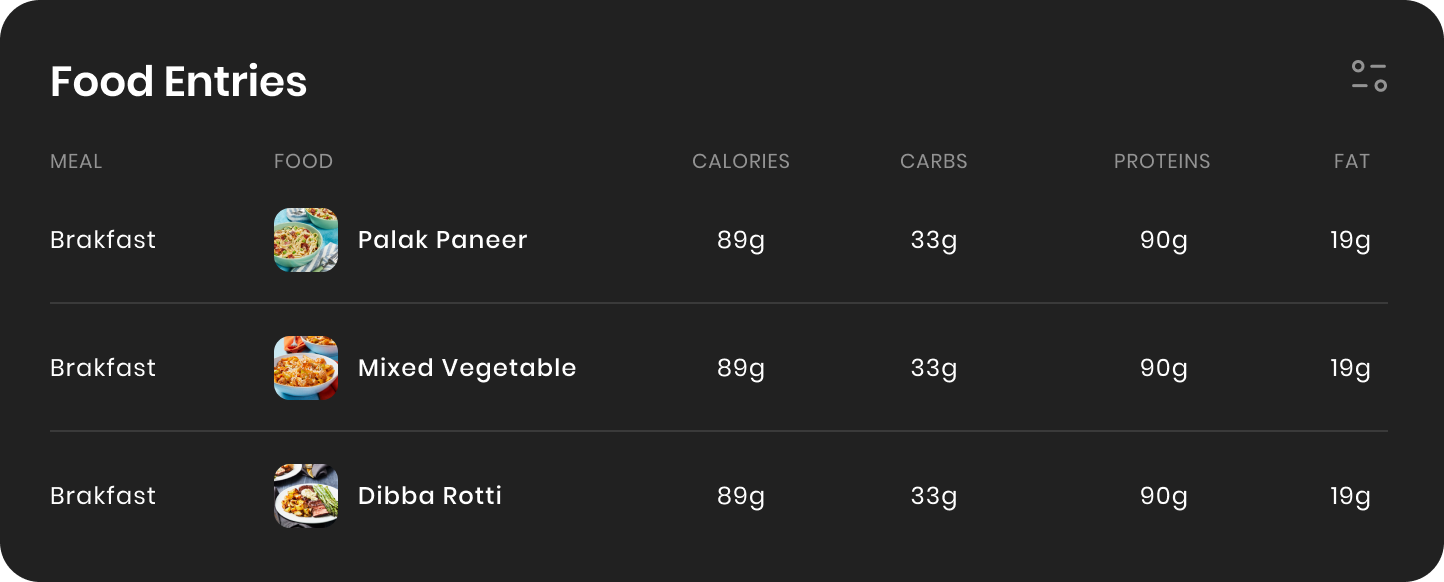Sort by the CALORIES column header
Viewport: 1444px width, 582px height.
pos(741,161)
